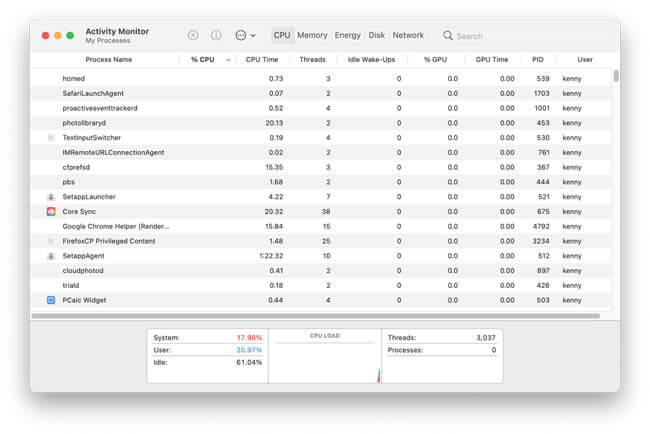The width and height of the screenshot is (650, 434).
Task: Select the cloudphotod process
Action: coord(82,271)
